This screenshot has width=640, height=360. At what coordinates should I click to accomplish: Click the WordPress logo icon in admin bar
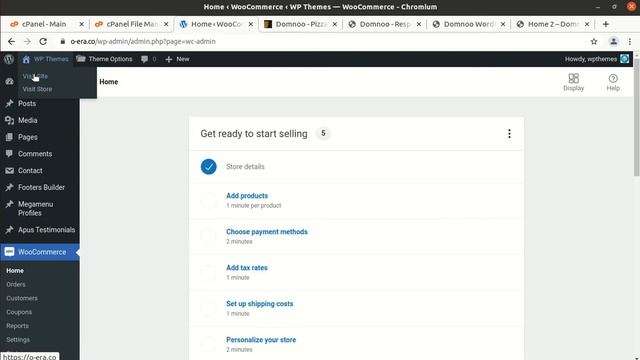click(9, 59)
